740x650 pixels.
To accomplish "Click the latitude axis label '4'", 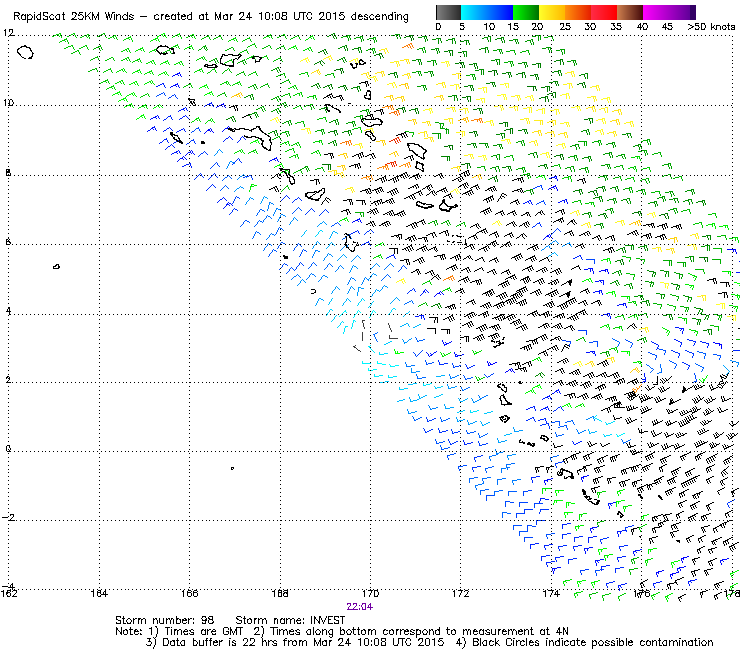I will [x=8, y=311].
